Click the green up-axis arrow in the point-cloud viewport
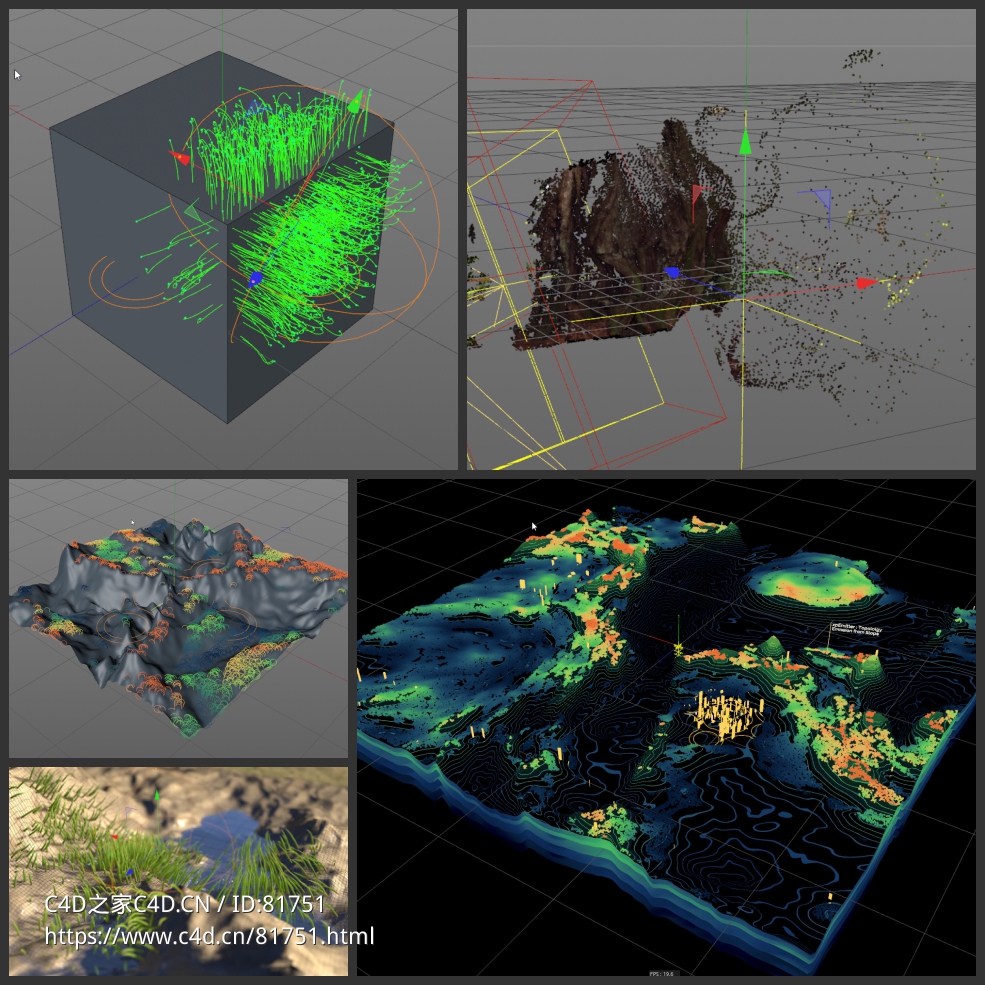Image resolution: width=985 pixels, height=985 pixels. coord(744,145)
